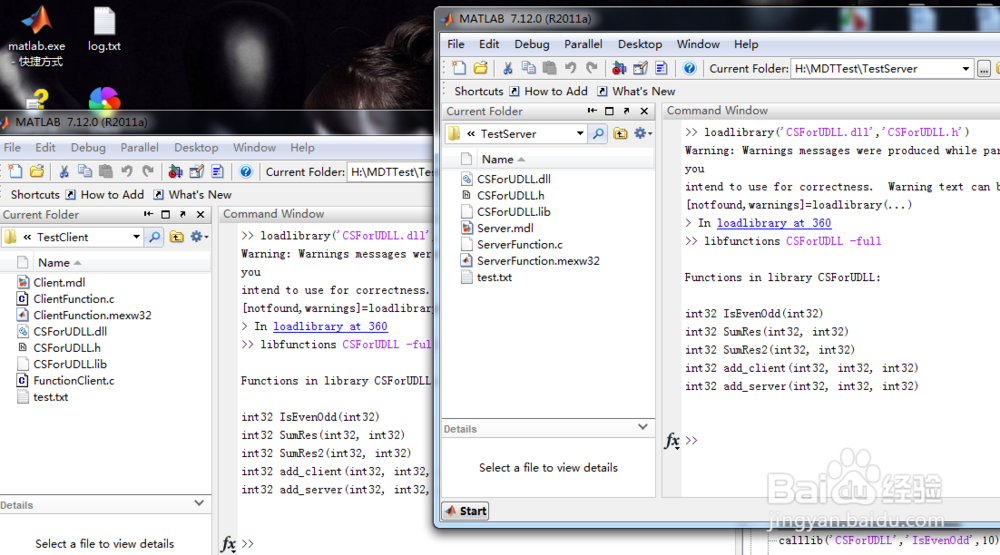
Task: Click Undo icon in TestServer MATLAB toolbar
Action: (570, 68)
